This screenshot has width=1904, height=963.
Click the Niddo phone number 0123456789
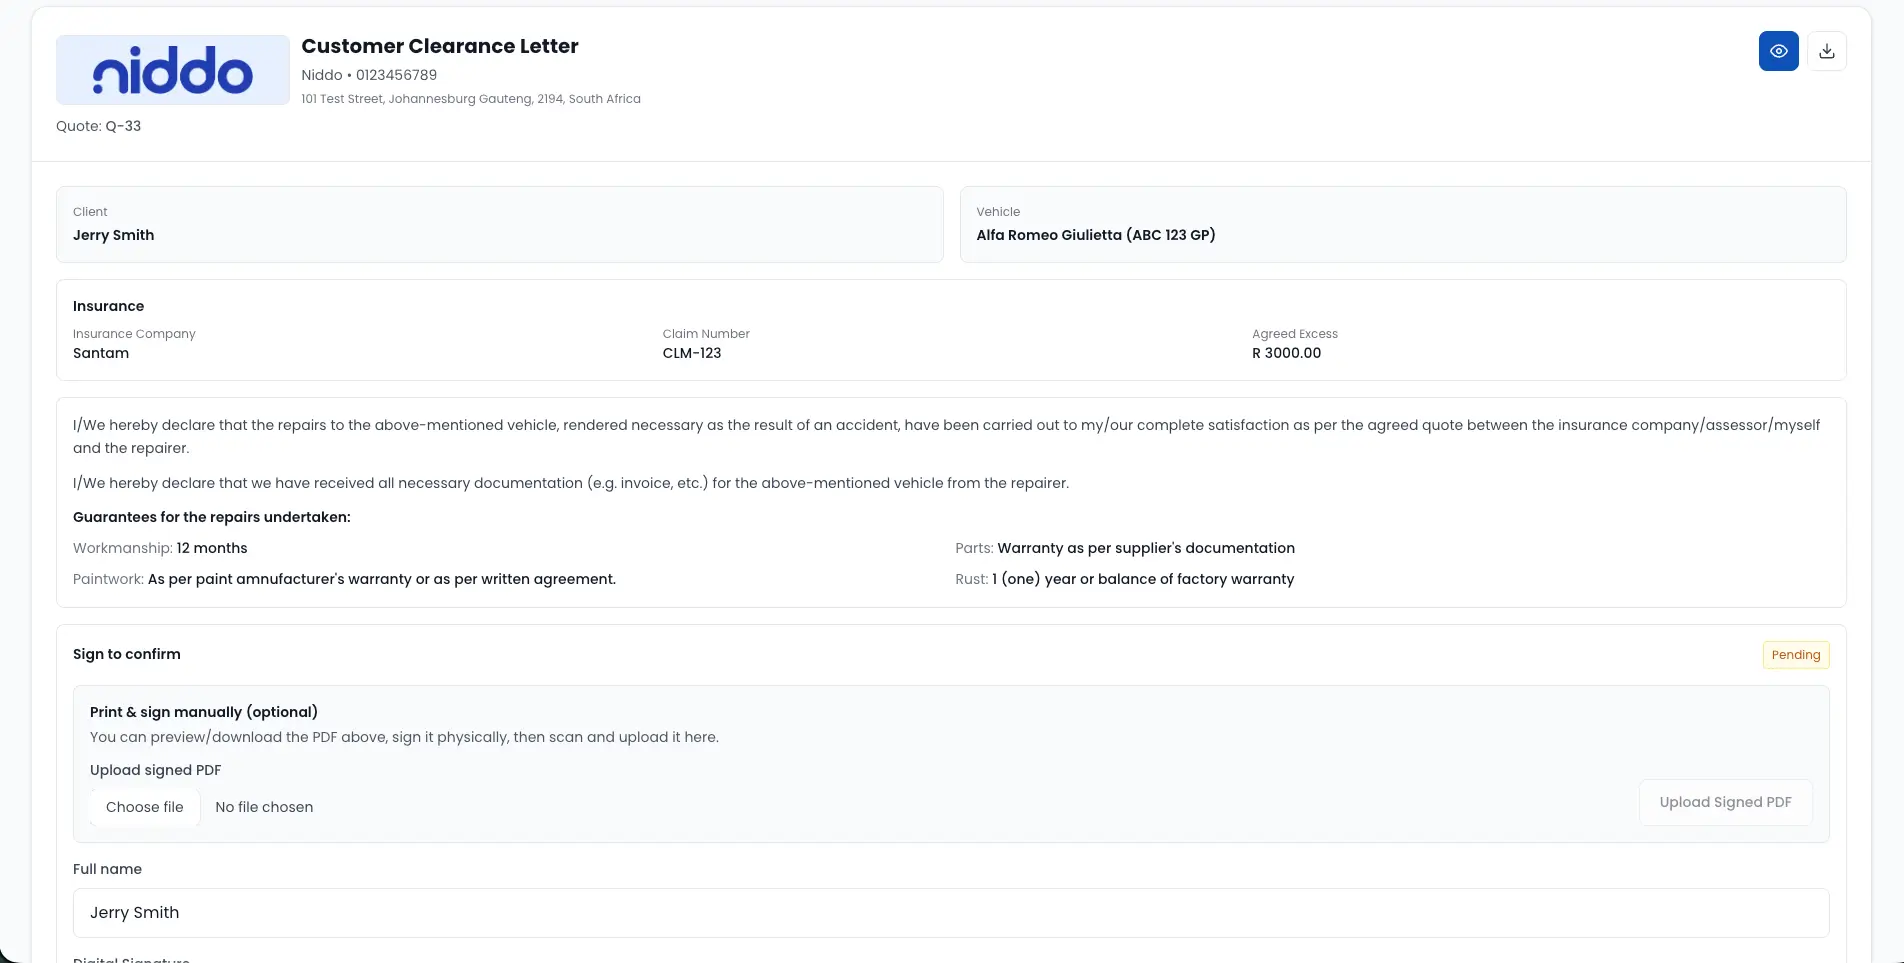click(x=396, y=75)
